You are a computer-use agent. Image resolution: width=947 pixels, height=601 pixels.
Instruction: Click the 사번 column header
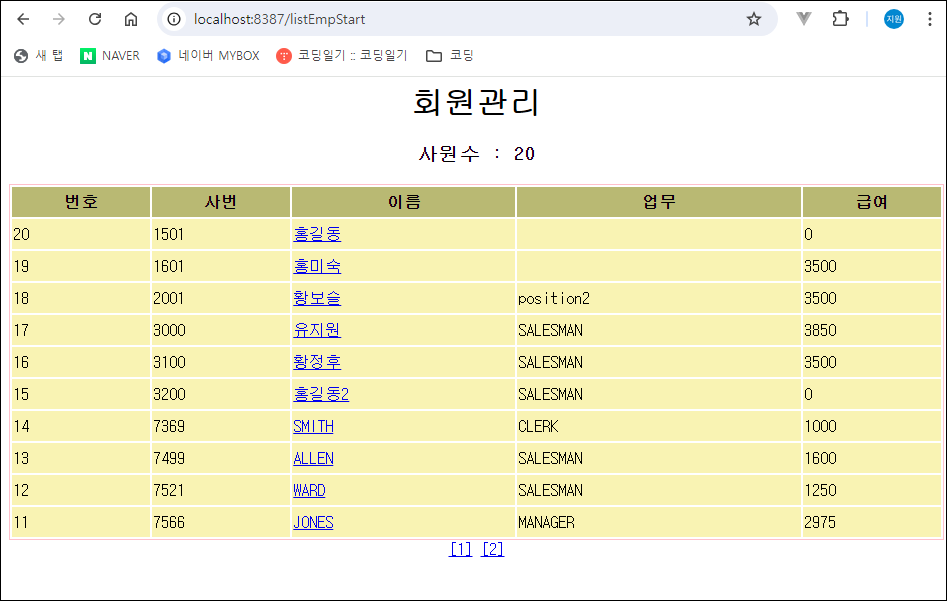coord(220,202)
